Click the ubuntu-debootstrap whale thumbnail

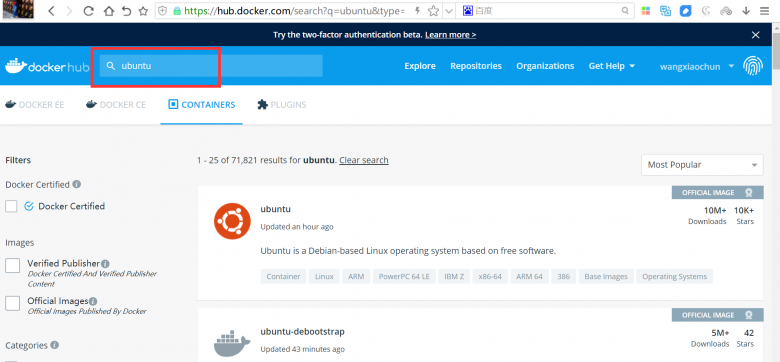click(232, 344)
